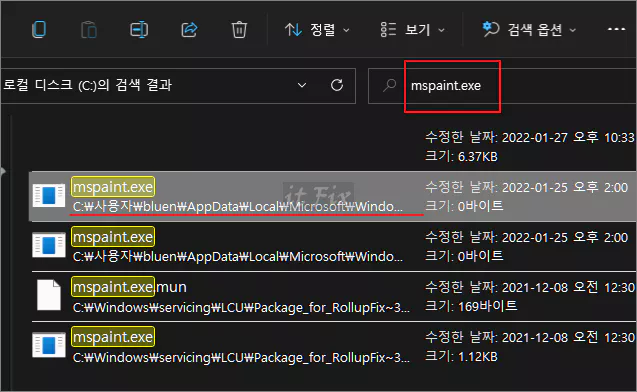Click the app icon of the unselected 0바이트 mspaint.exe row
The height and width of the screenshot is (392, 637).
coord(49,245)
